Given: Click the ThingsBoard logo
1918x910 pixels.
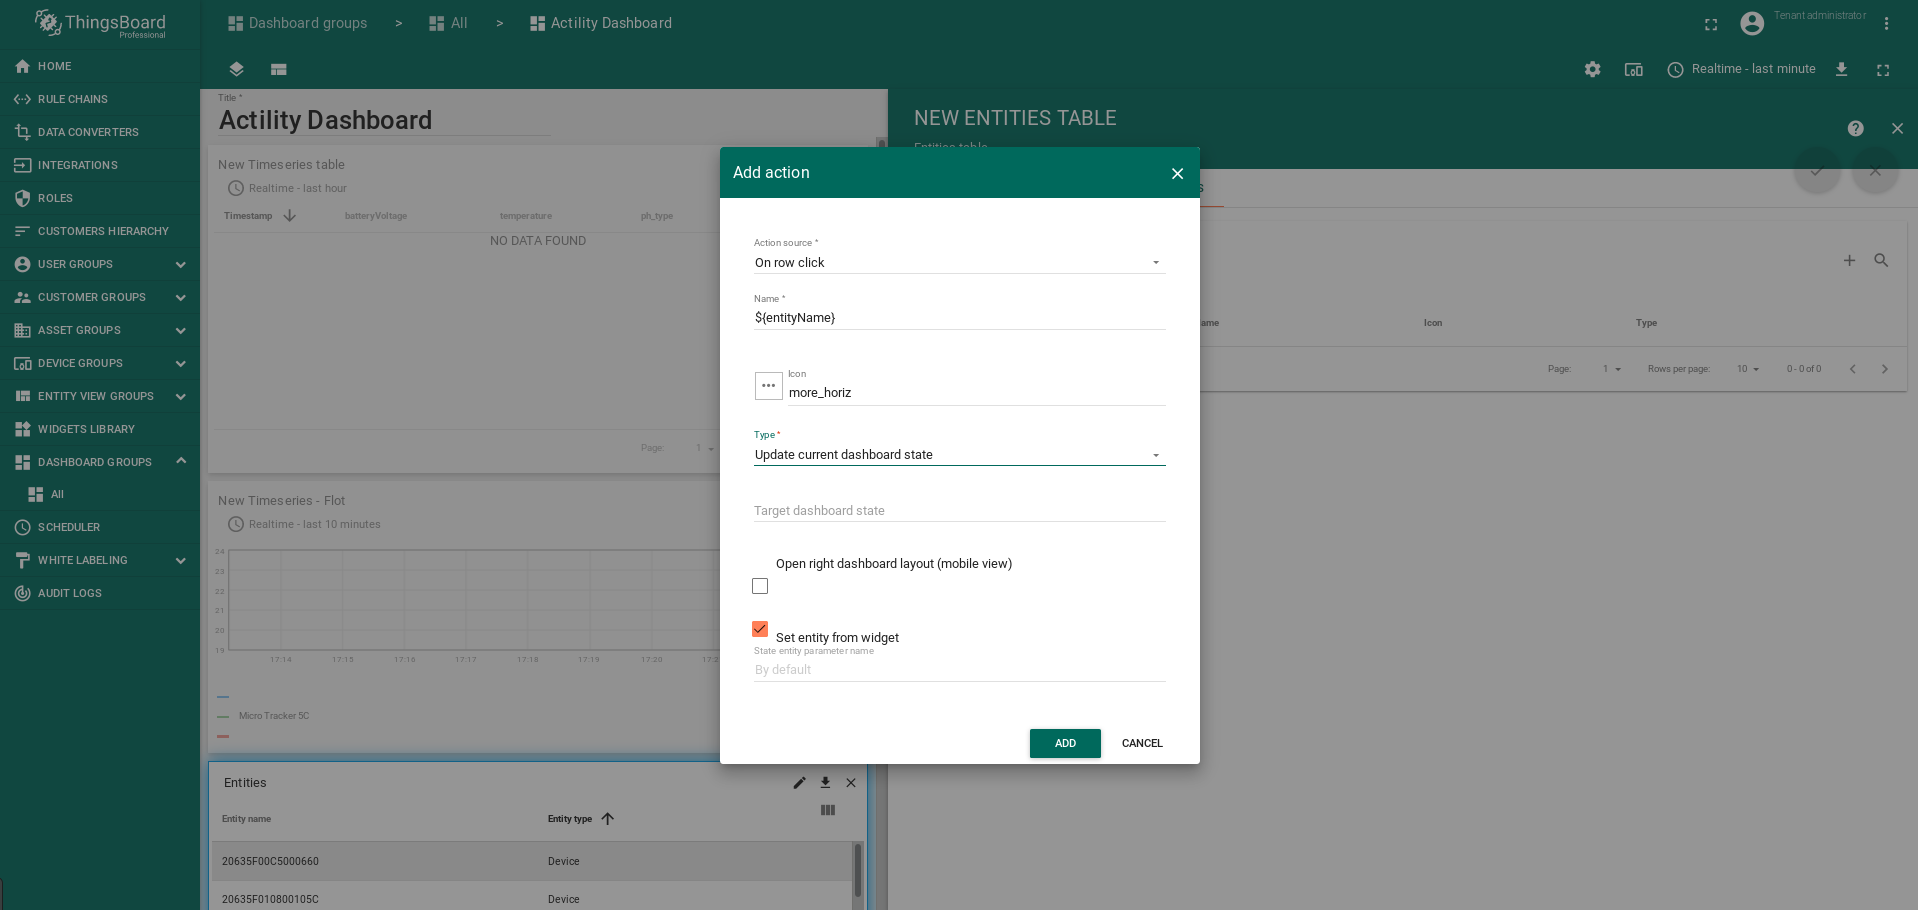Looking at the screenshot, I should [100, 24].
